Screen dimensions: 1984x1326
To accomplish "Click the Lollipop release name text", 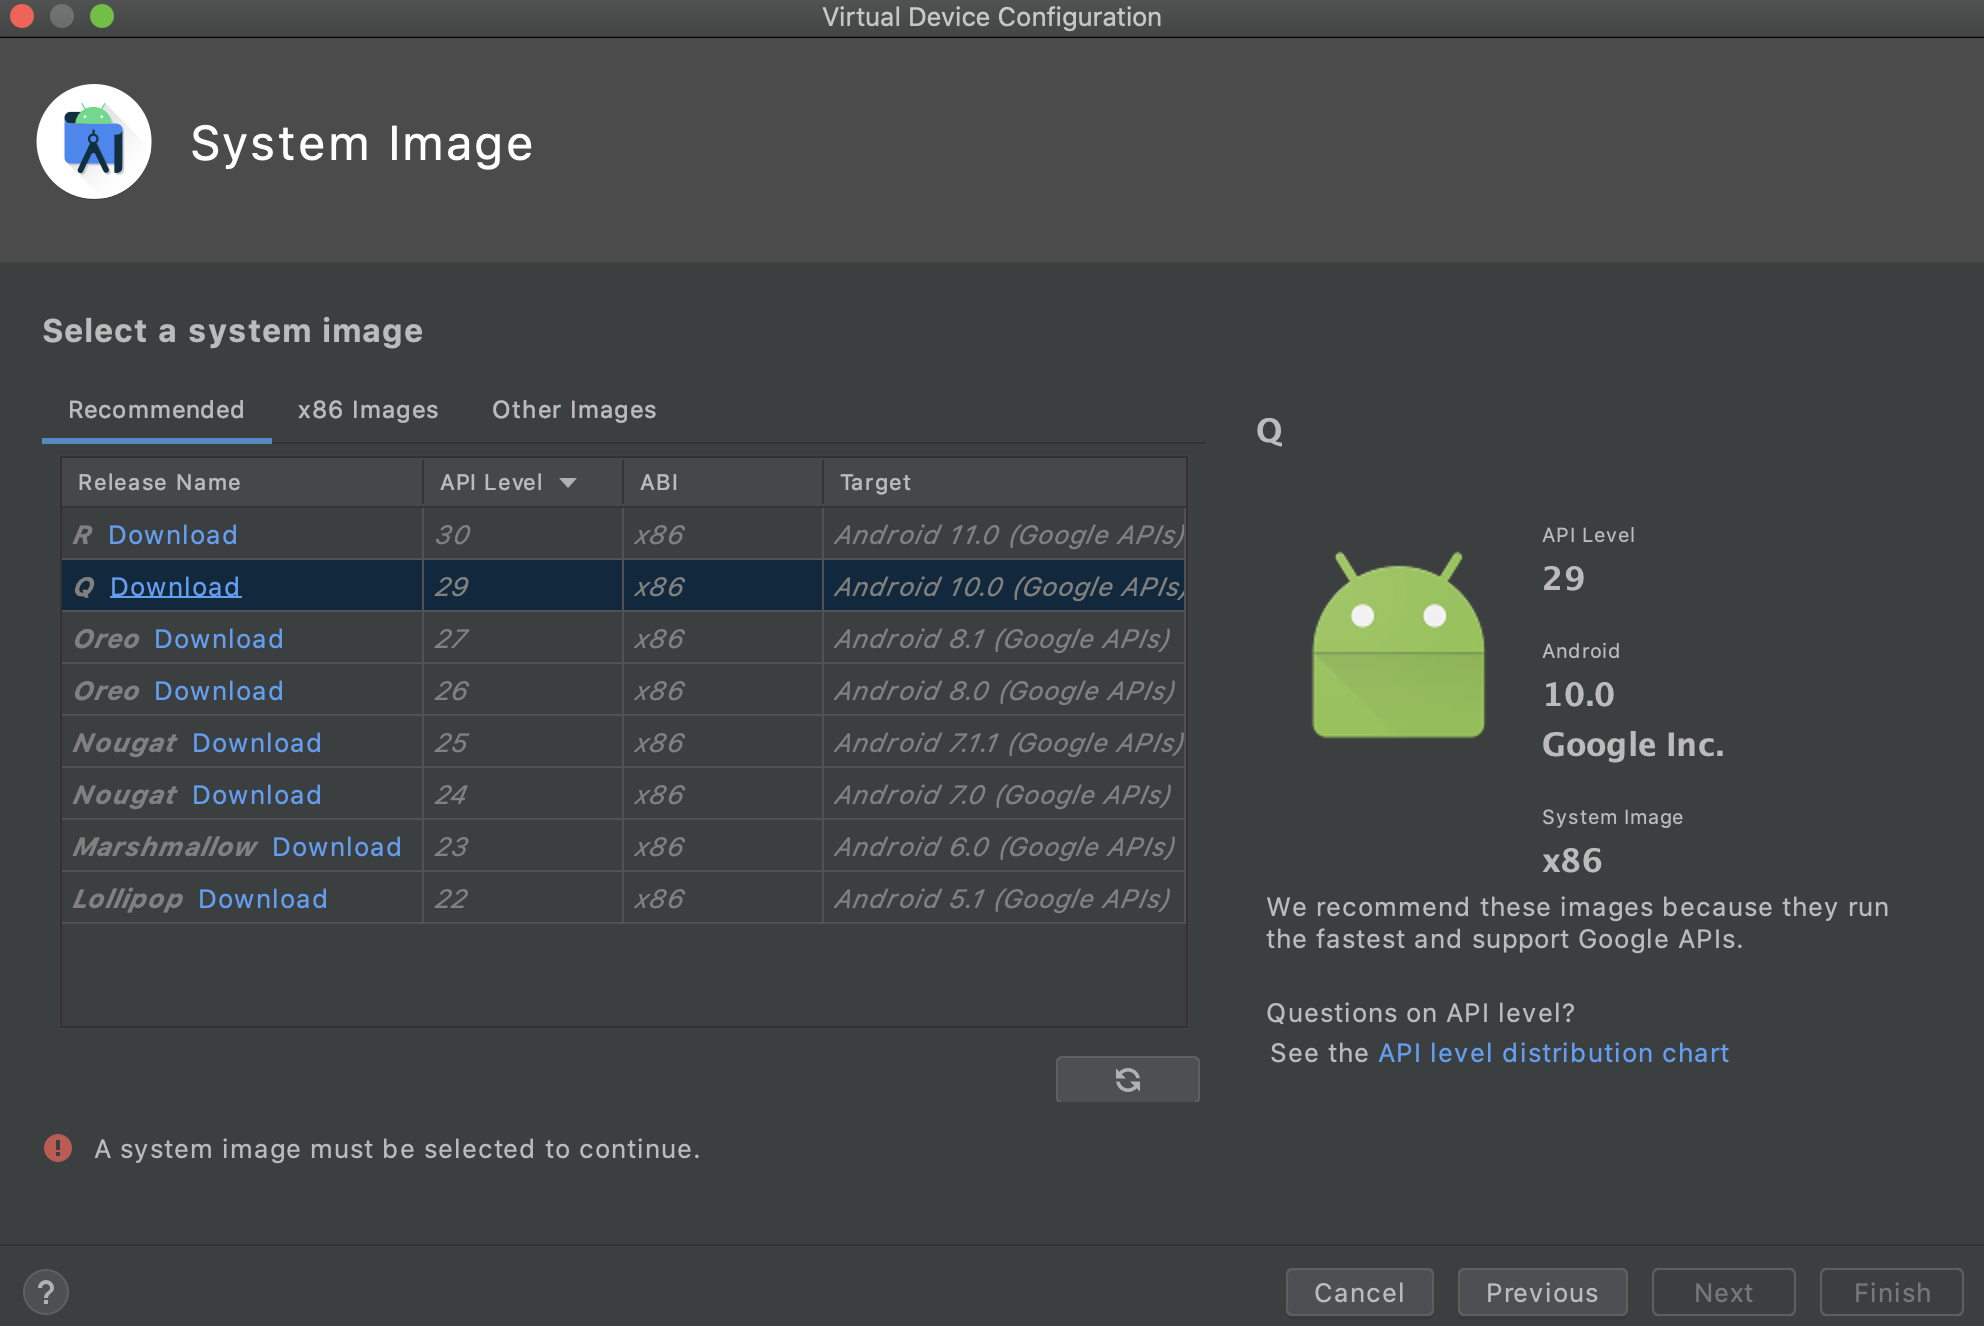I will pos(128,899).
